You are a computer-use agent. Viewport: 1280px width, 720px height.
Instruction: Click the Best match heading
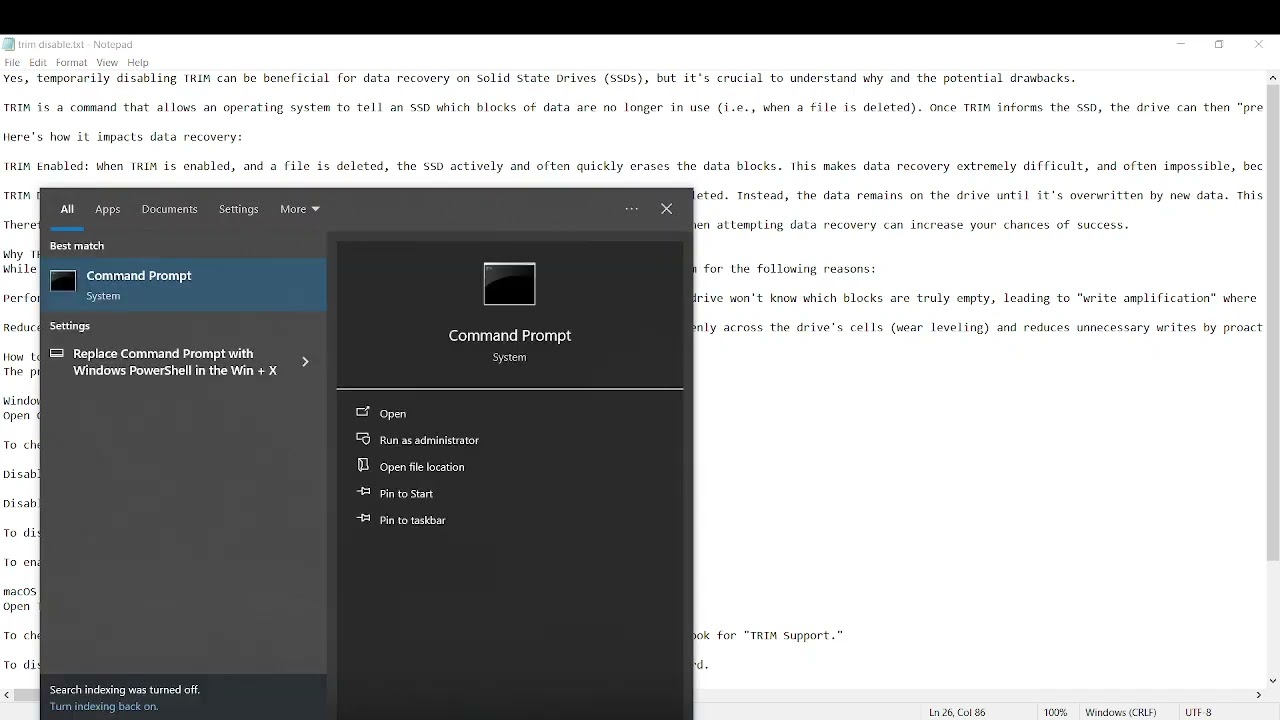[x=77, y=246]
